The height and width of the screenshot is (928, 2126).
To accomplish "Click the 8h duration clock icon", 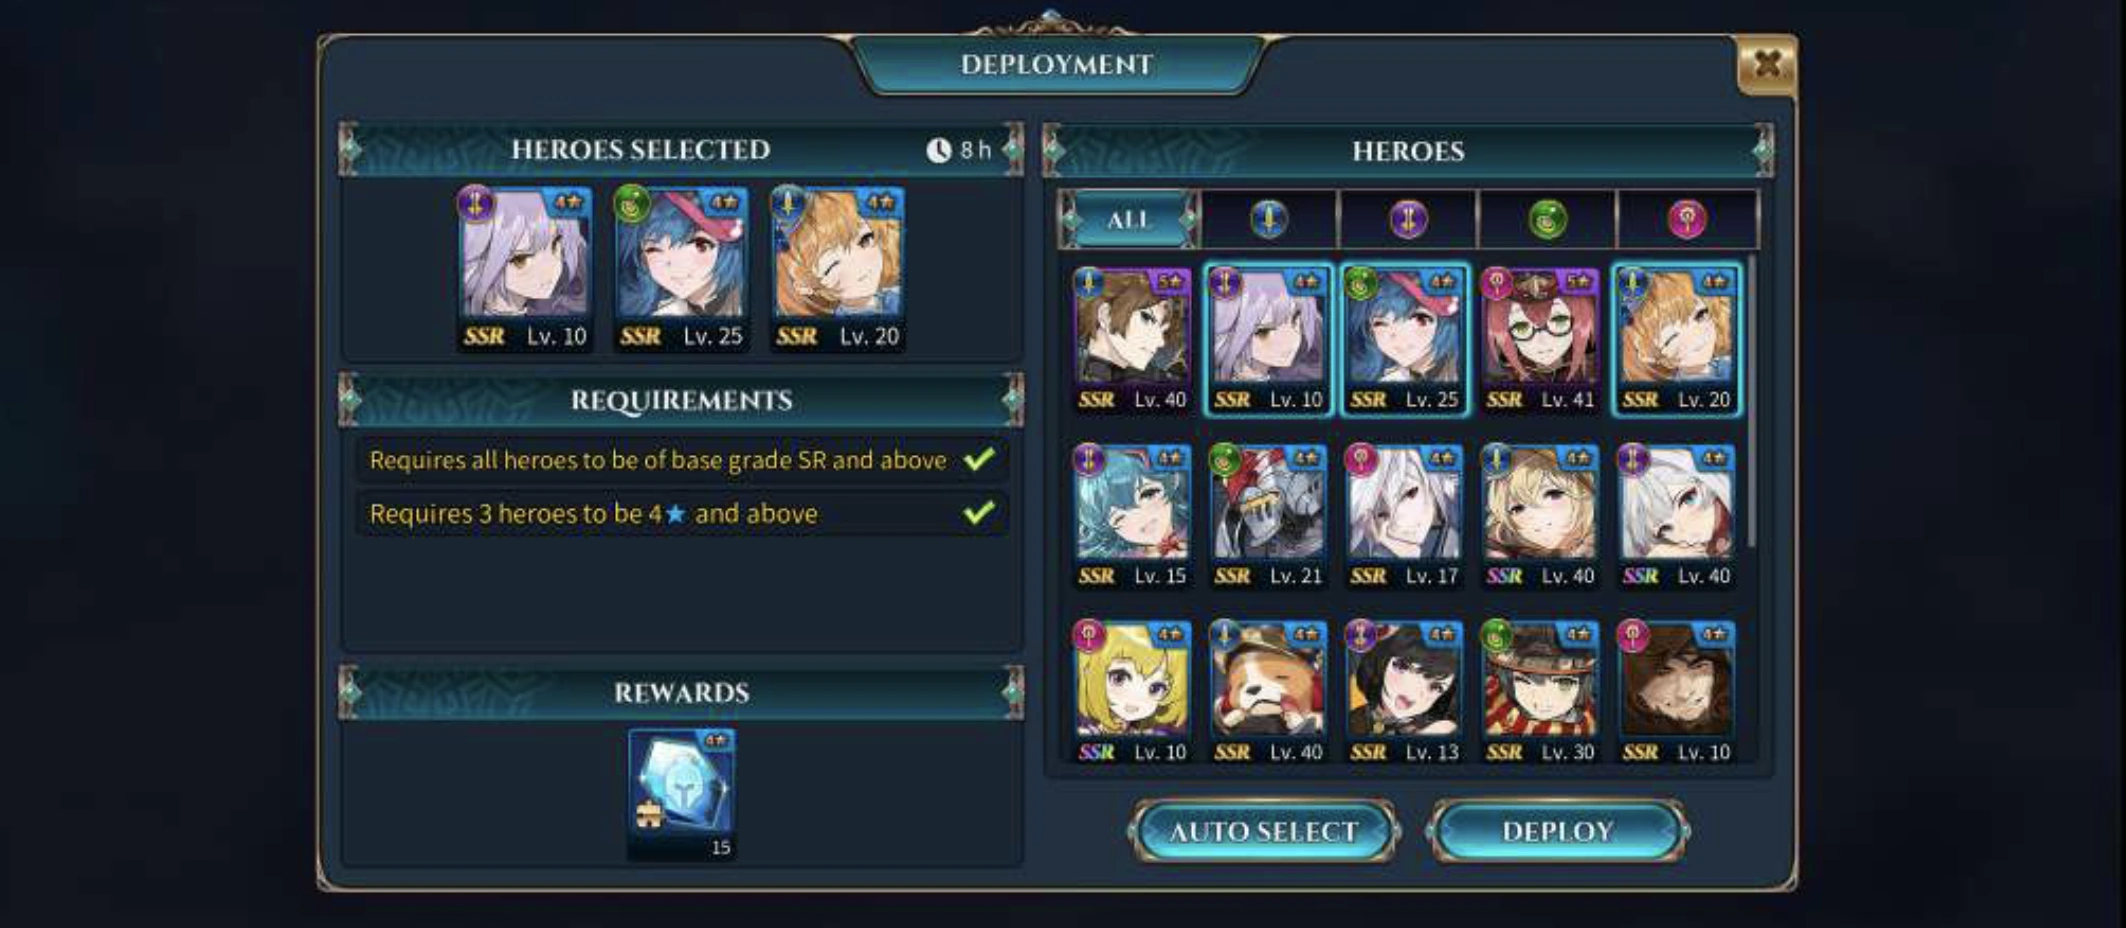I will tap(938, 150).
